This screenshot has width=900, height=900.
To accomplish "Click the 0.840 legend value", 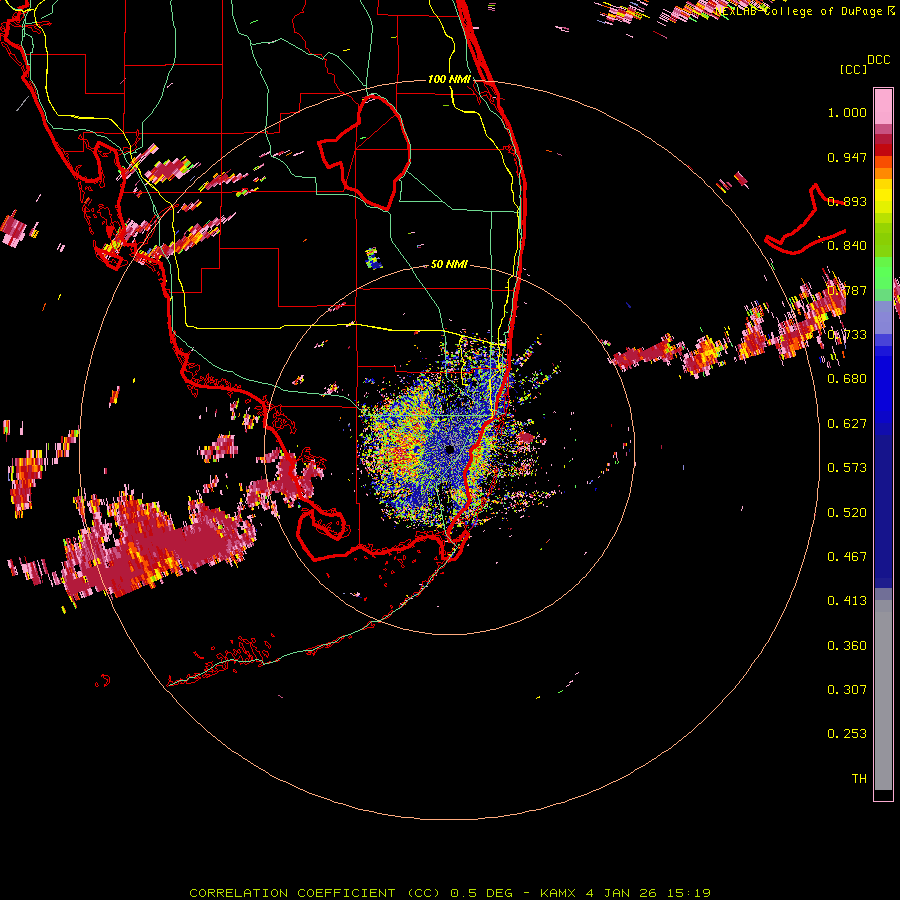I will pos(847,246).
